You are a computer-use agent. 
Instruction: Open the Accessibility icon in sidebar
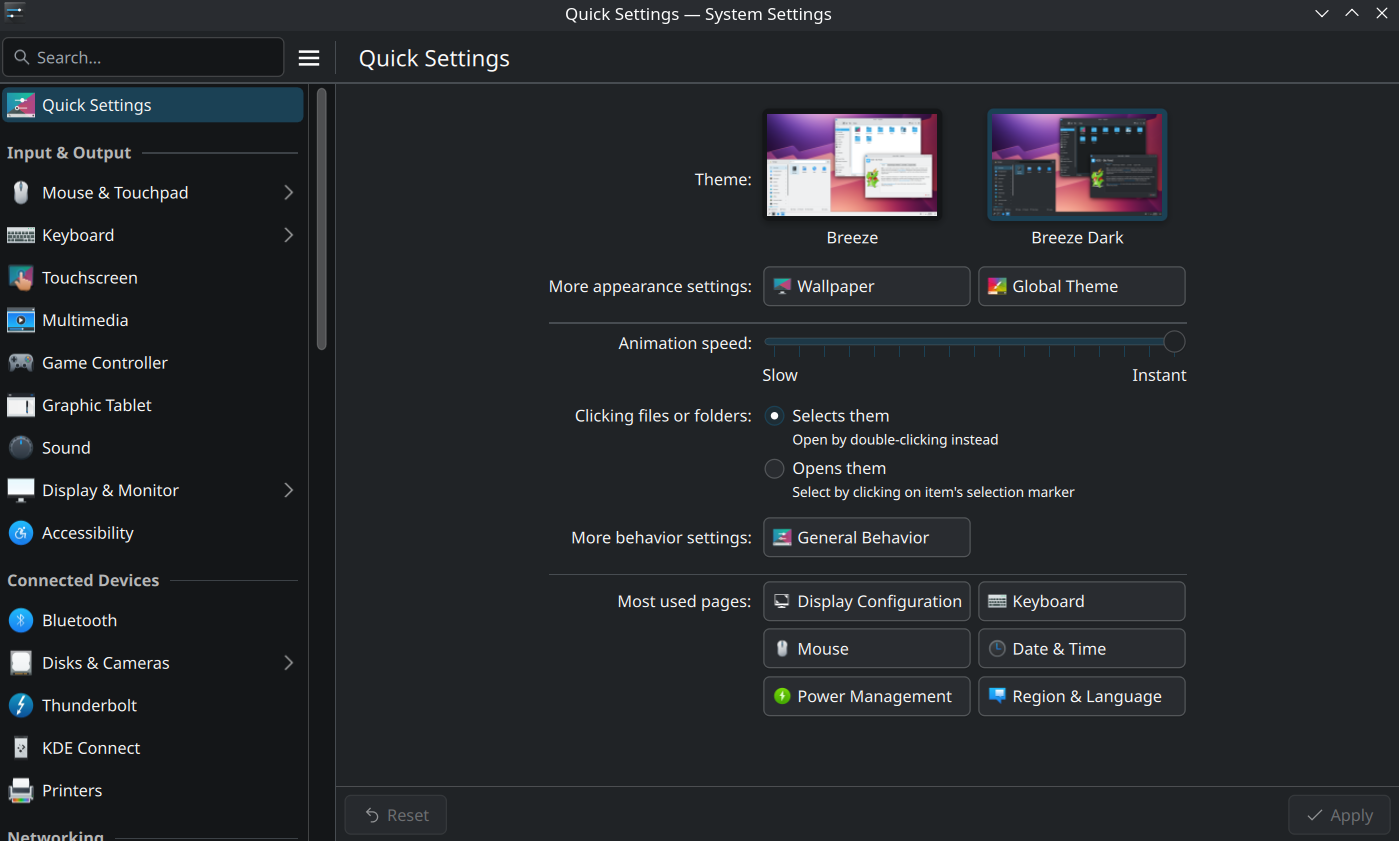21,533
